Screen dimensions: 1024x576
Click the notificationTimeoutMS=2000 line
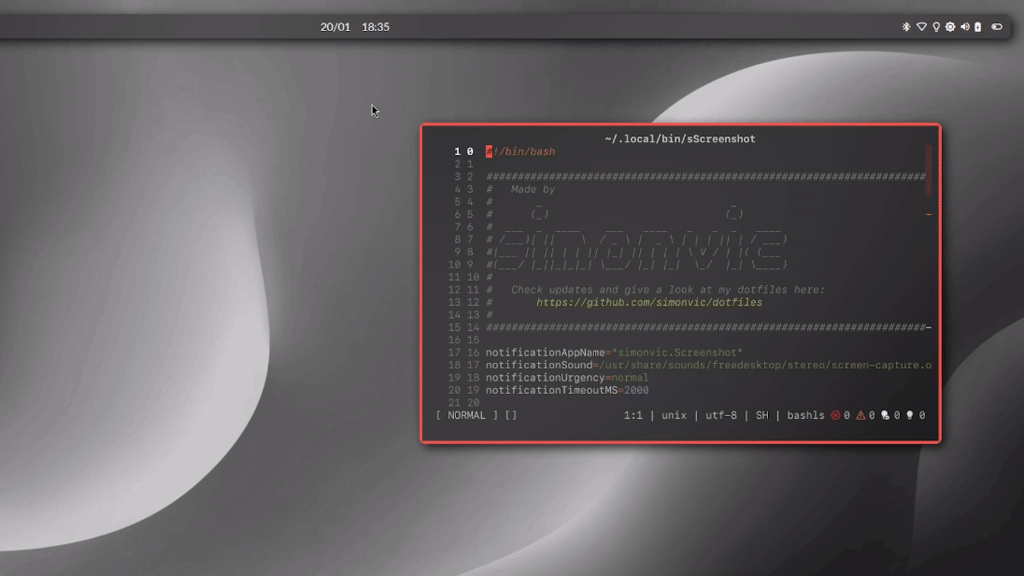pyautogui.click(x=567, y=391)
